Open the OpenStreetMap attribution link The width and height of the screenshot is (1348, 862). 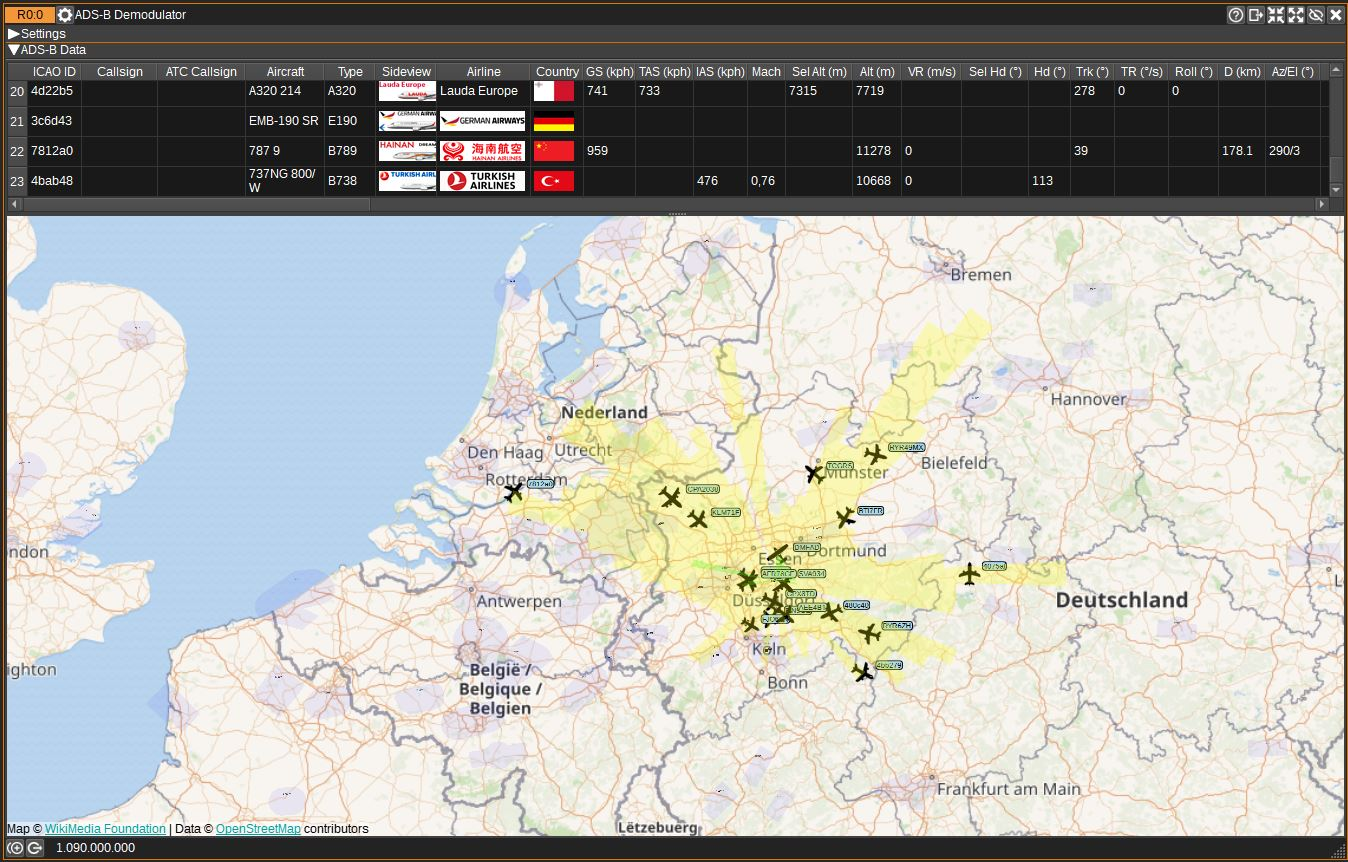point(258,829)
